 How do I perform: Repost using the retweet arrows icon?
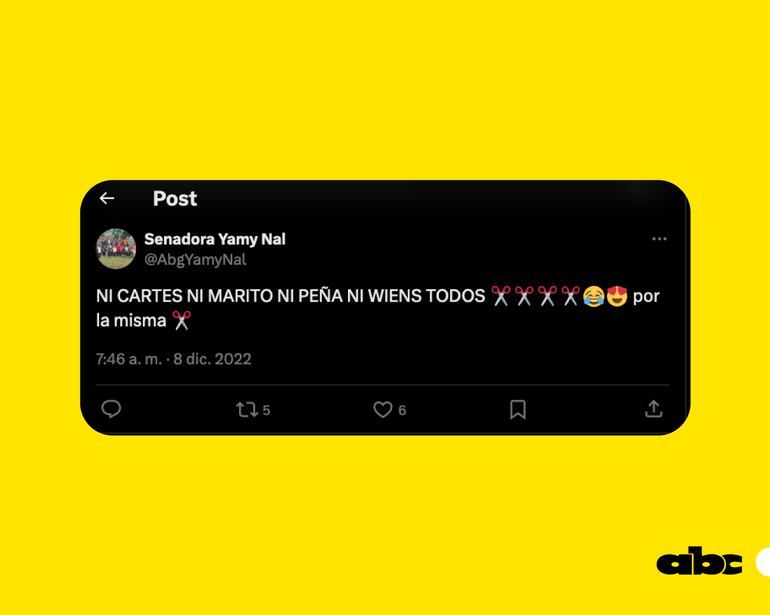pos(247,410)
